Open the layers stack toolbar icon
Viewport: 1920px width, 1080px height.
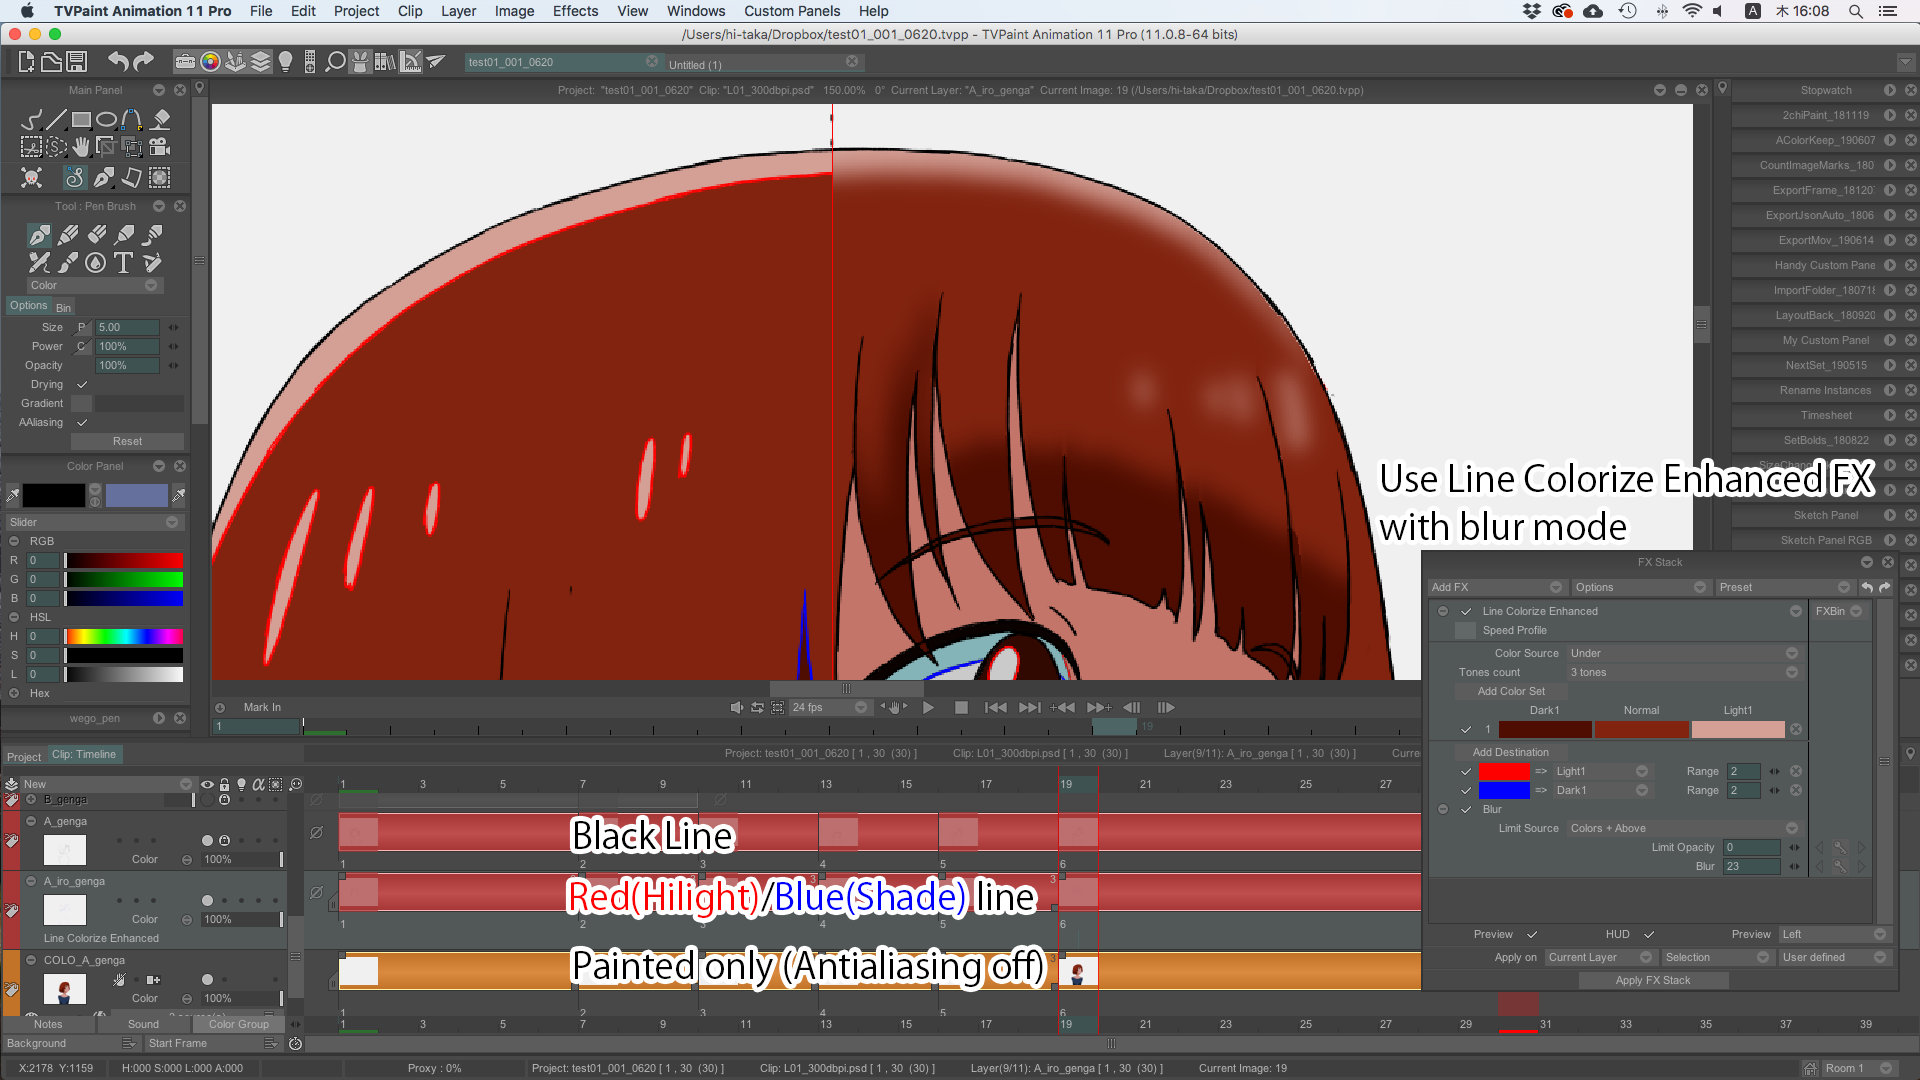tap(260, 62)
